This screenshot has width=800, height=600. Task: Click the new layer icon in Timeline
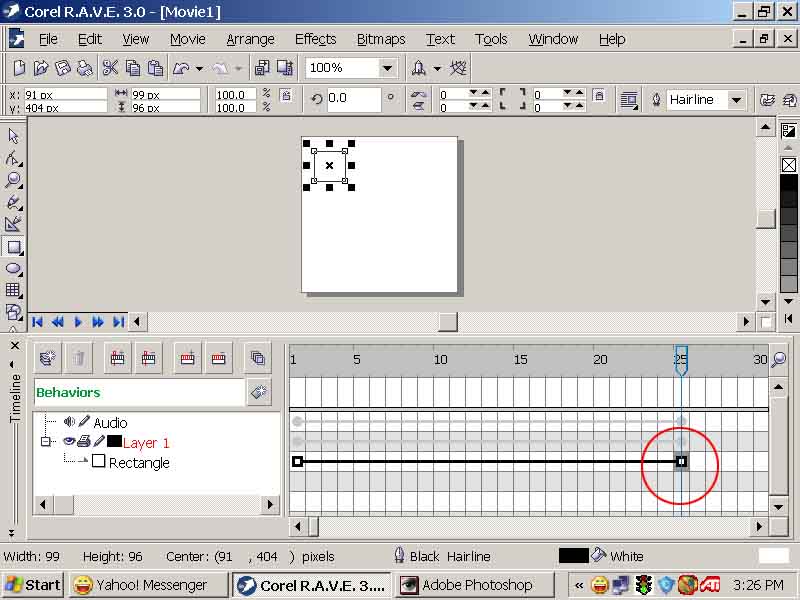[47, 358]
